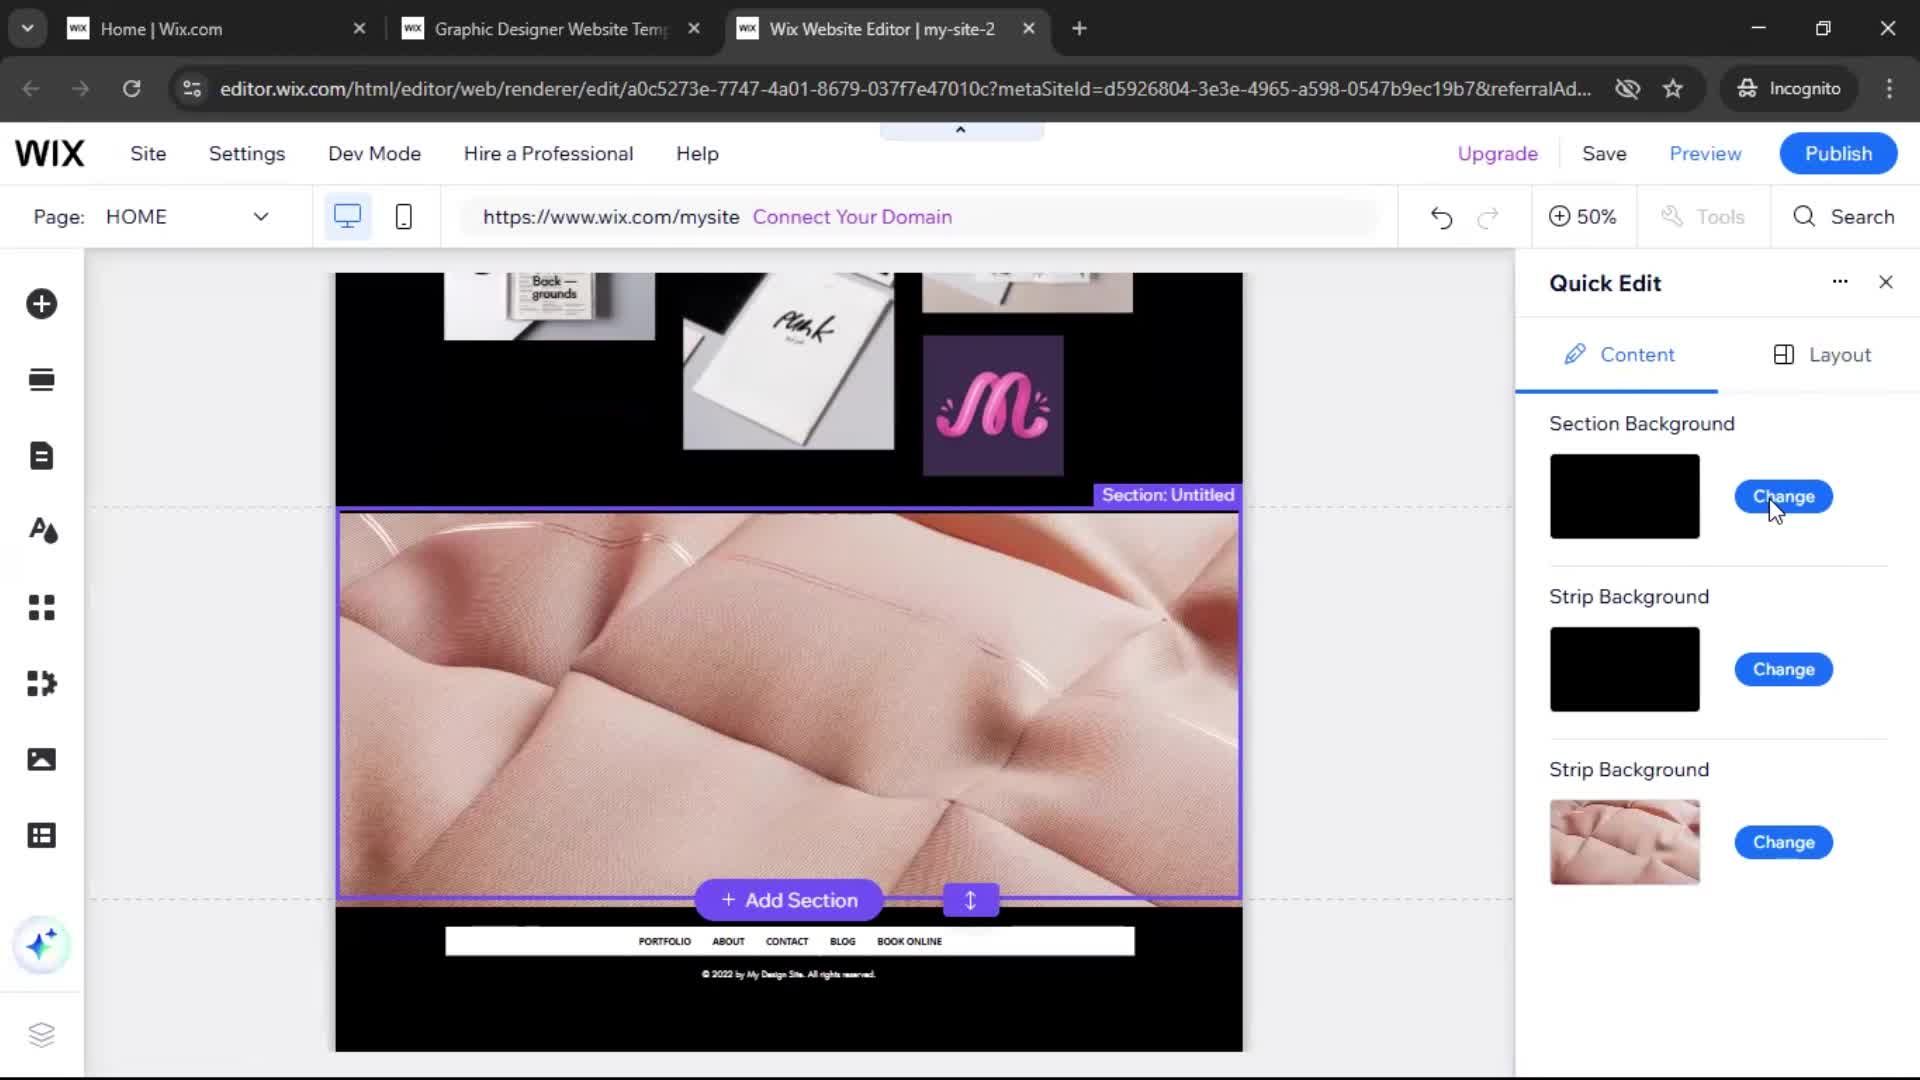Click the pink fabric Strip Background thumbnail
1920x1080 pixels.
pyautogui.click(x=1624, y=843)
